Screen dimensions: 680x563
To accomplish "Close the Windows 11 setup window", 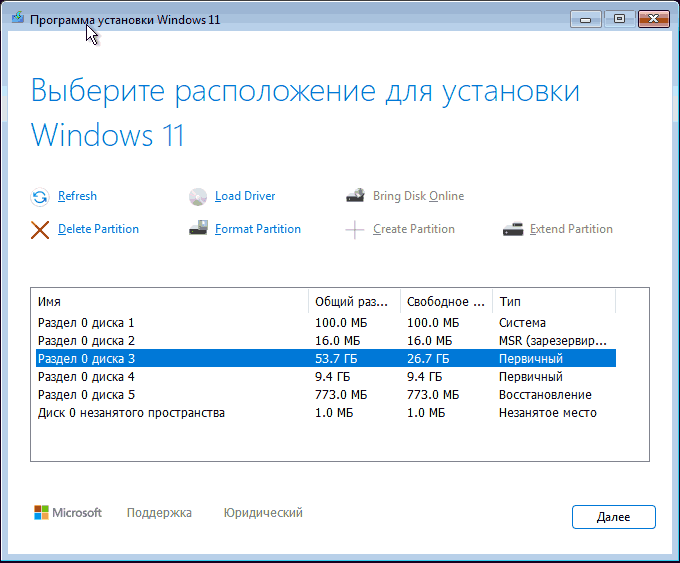I will (654, 19).
